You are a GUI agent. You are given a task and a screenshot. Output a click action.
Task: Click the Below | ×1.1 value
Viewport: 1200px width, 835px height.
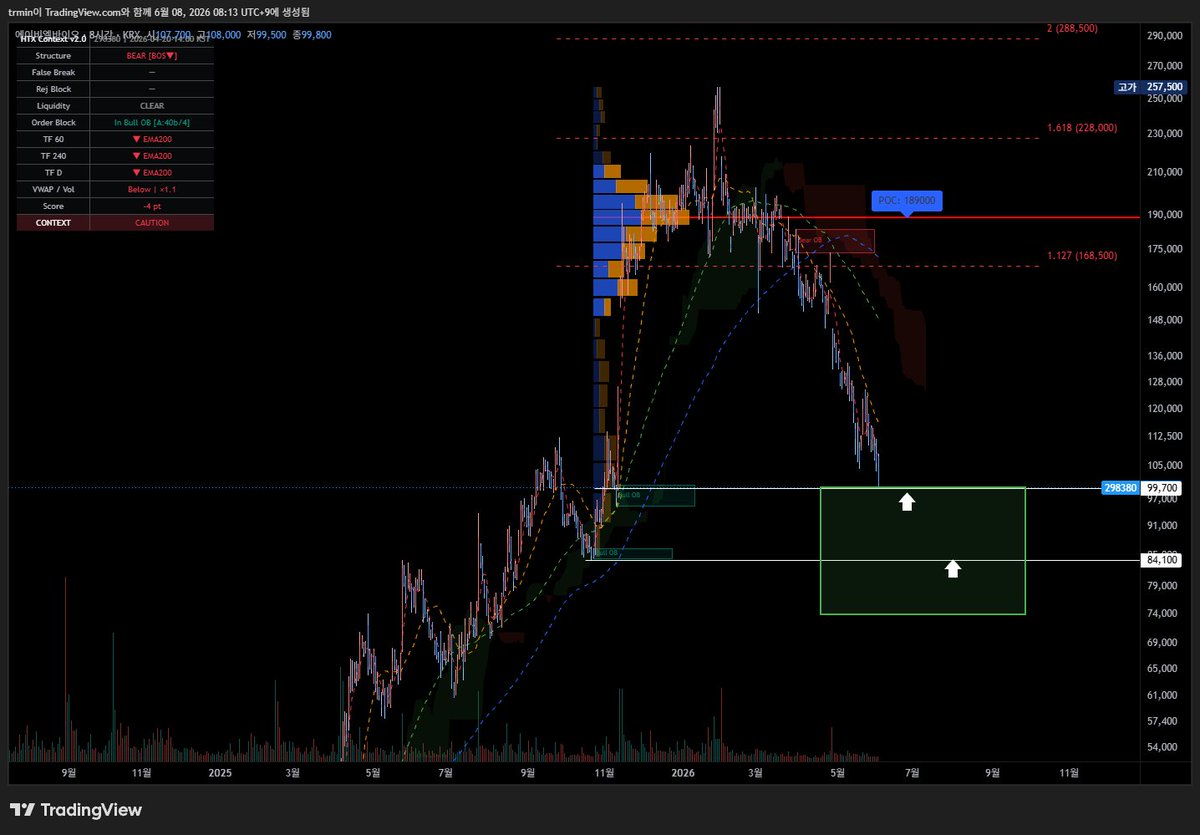[x=152, y=189]
